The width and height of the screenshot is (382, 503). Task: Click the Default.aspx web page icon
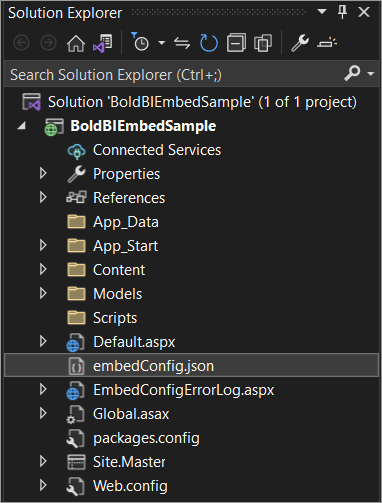(75, 342)
